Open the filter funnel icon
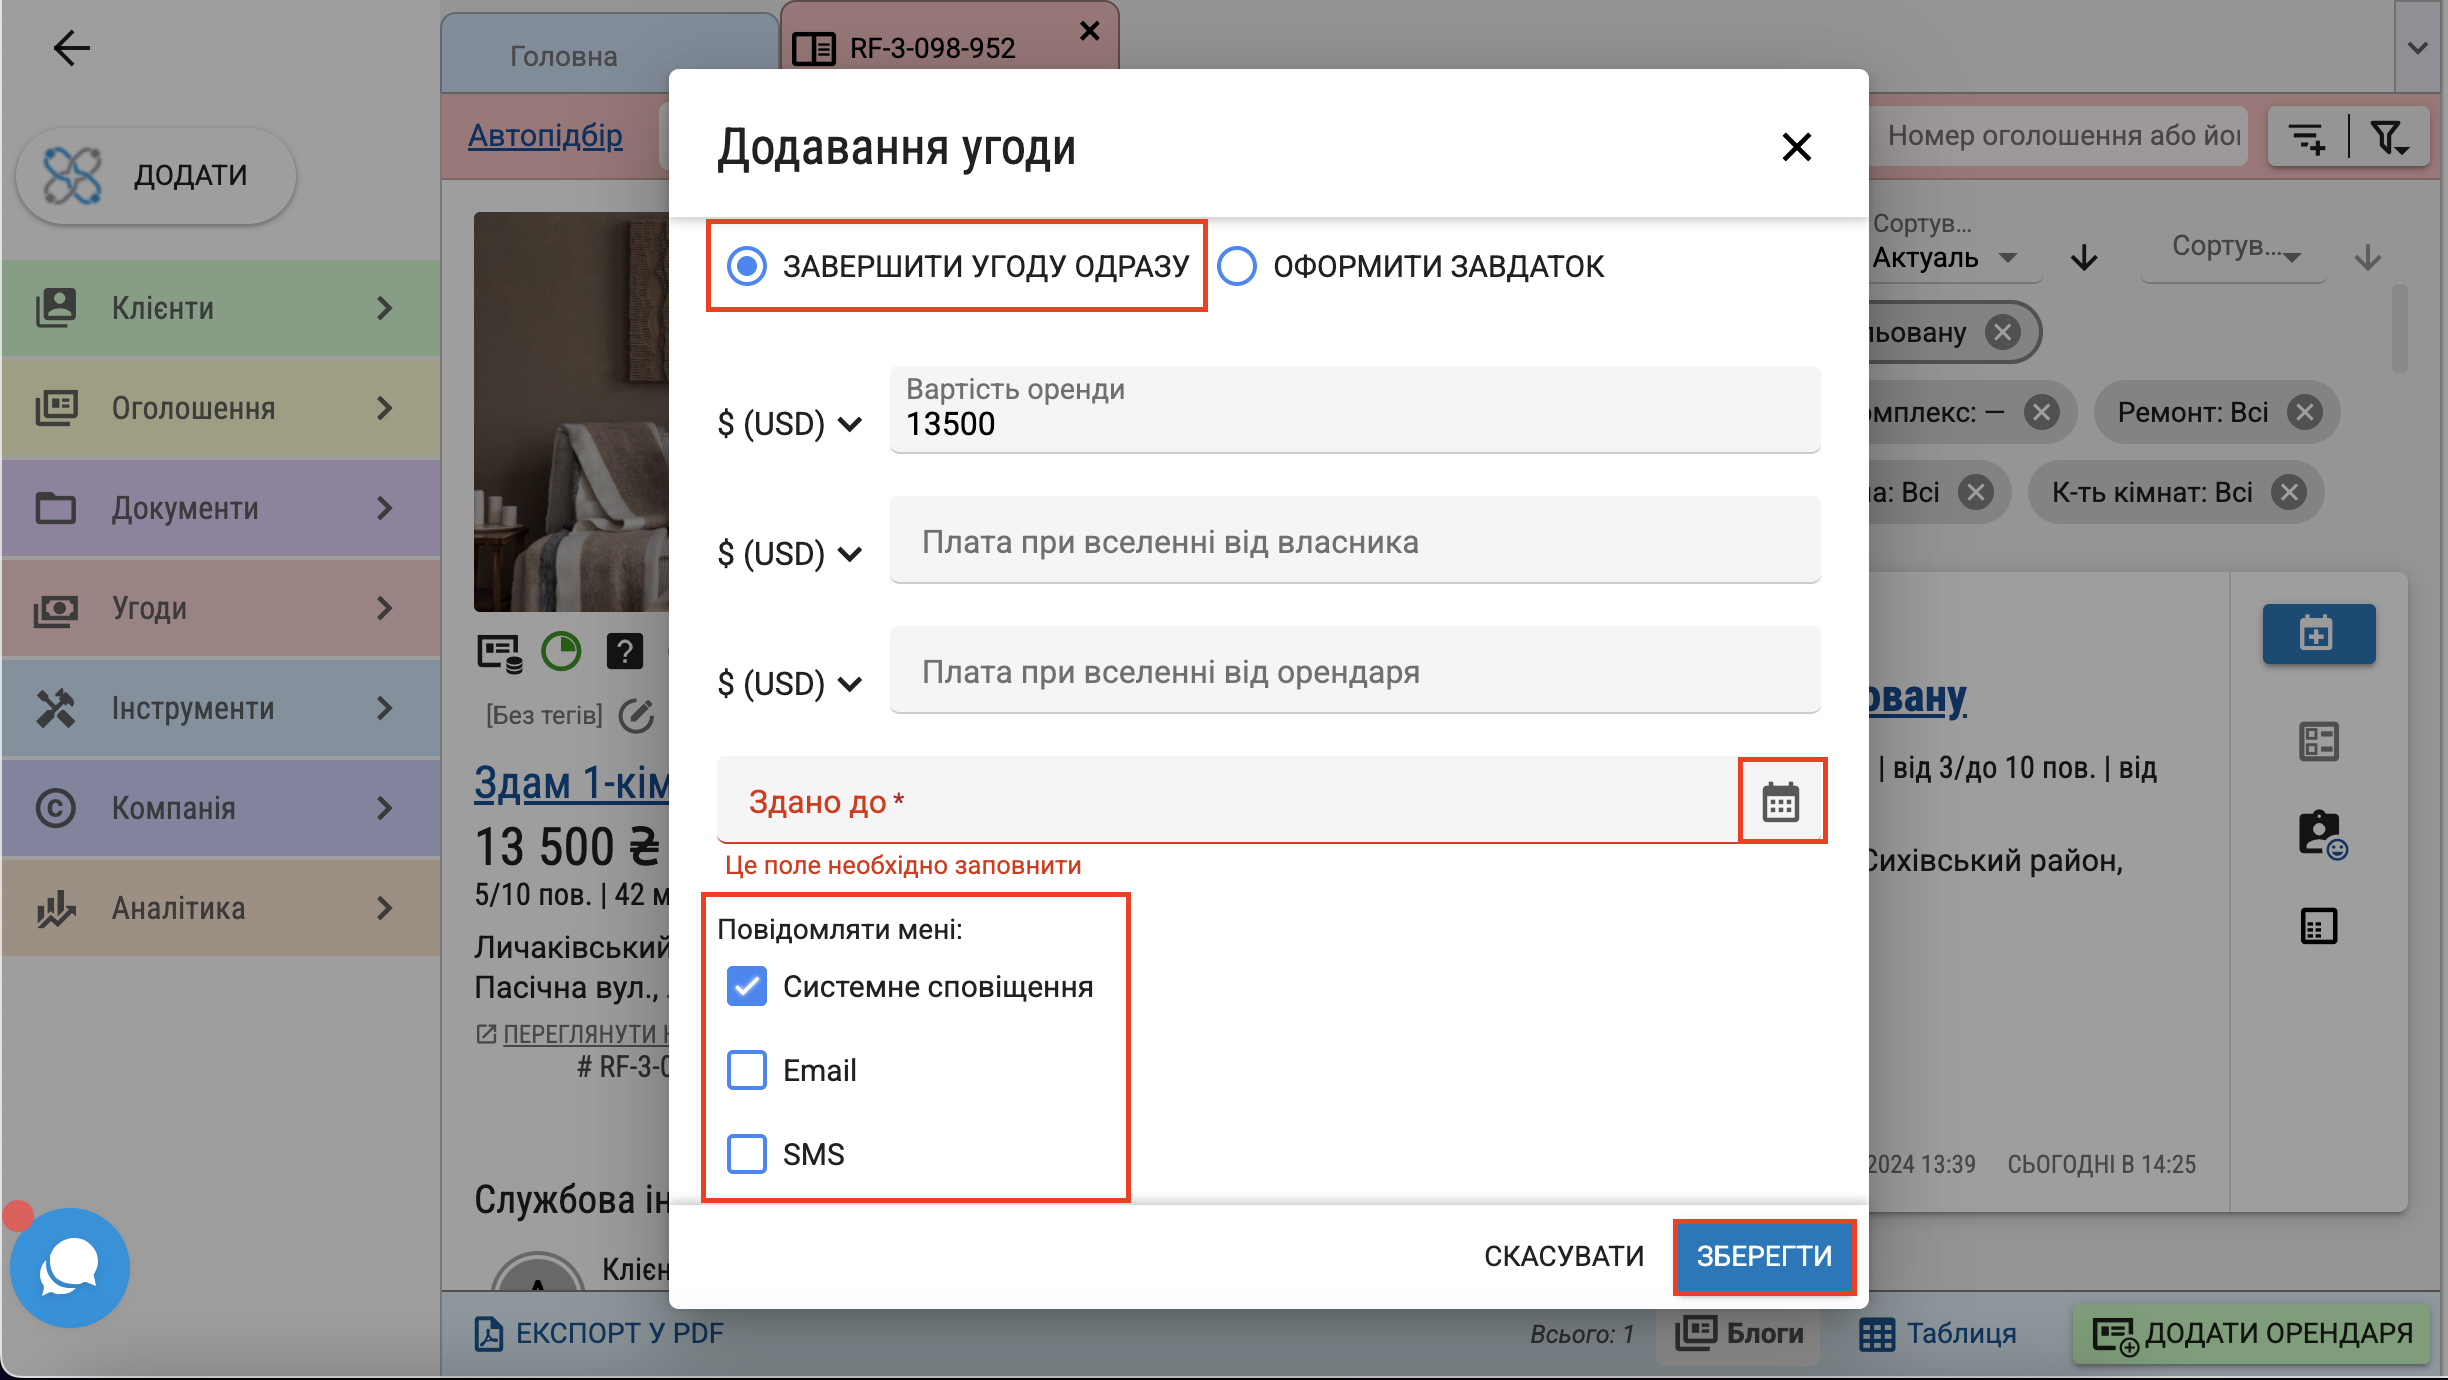Screen dimensions: 2448x1380 (x=2388, y=136)
